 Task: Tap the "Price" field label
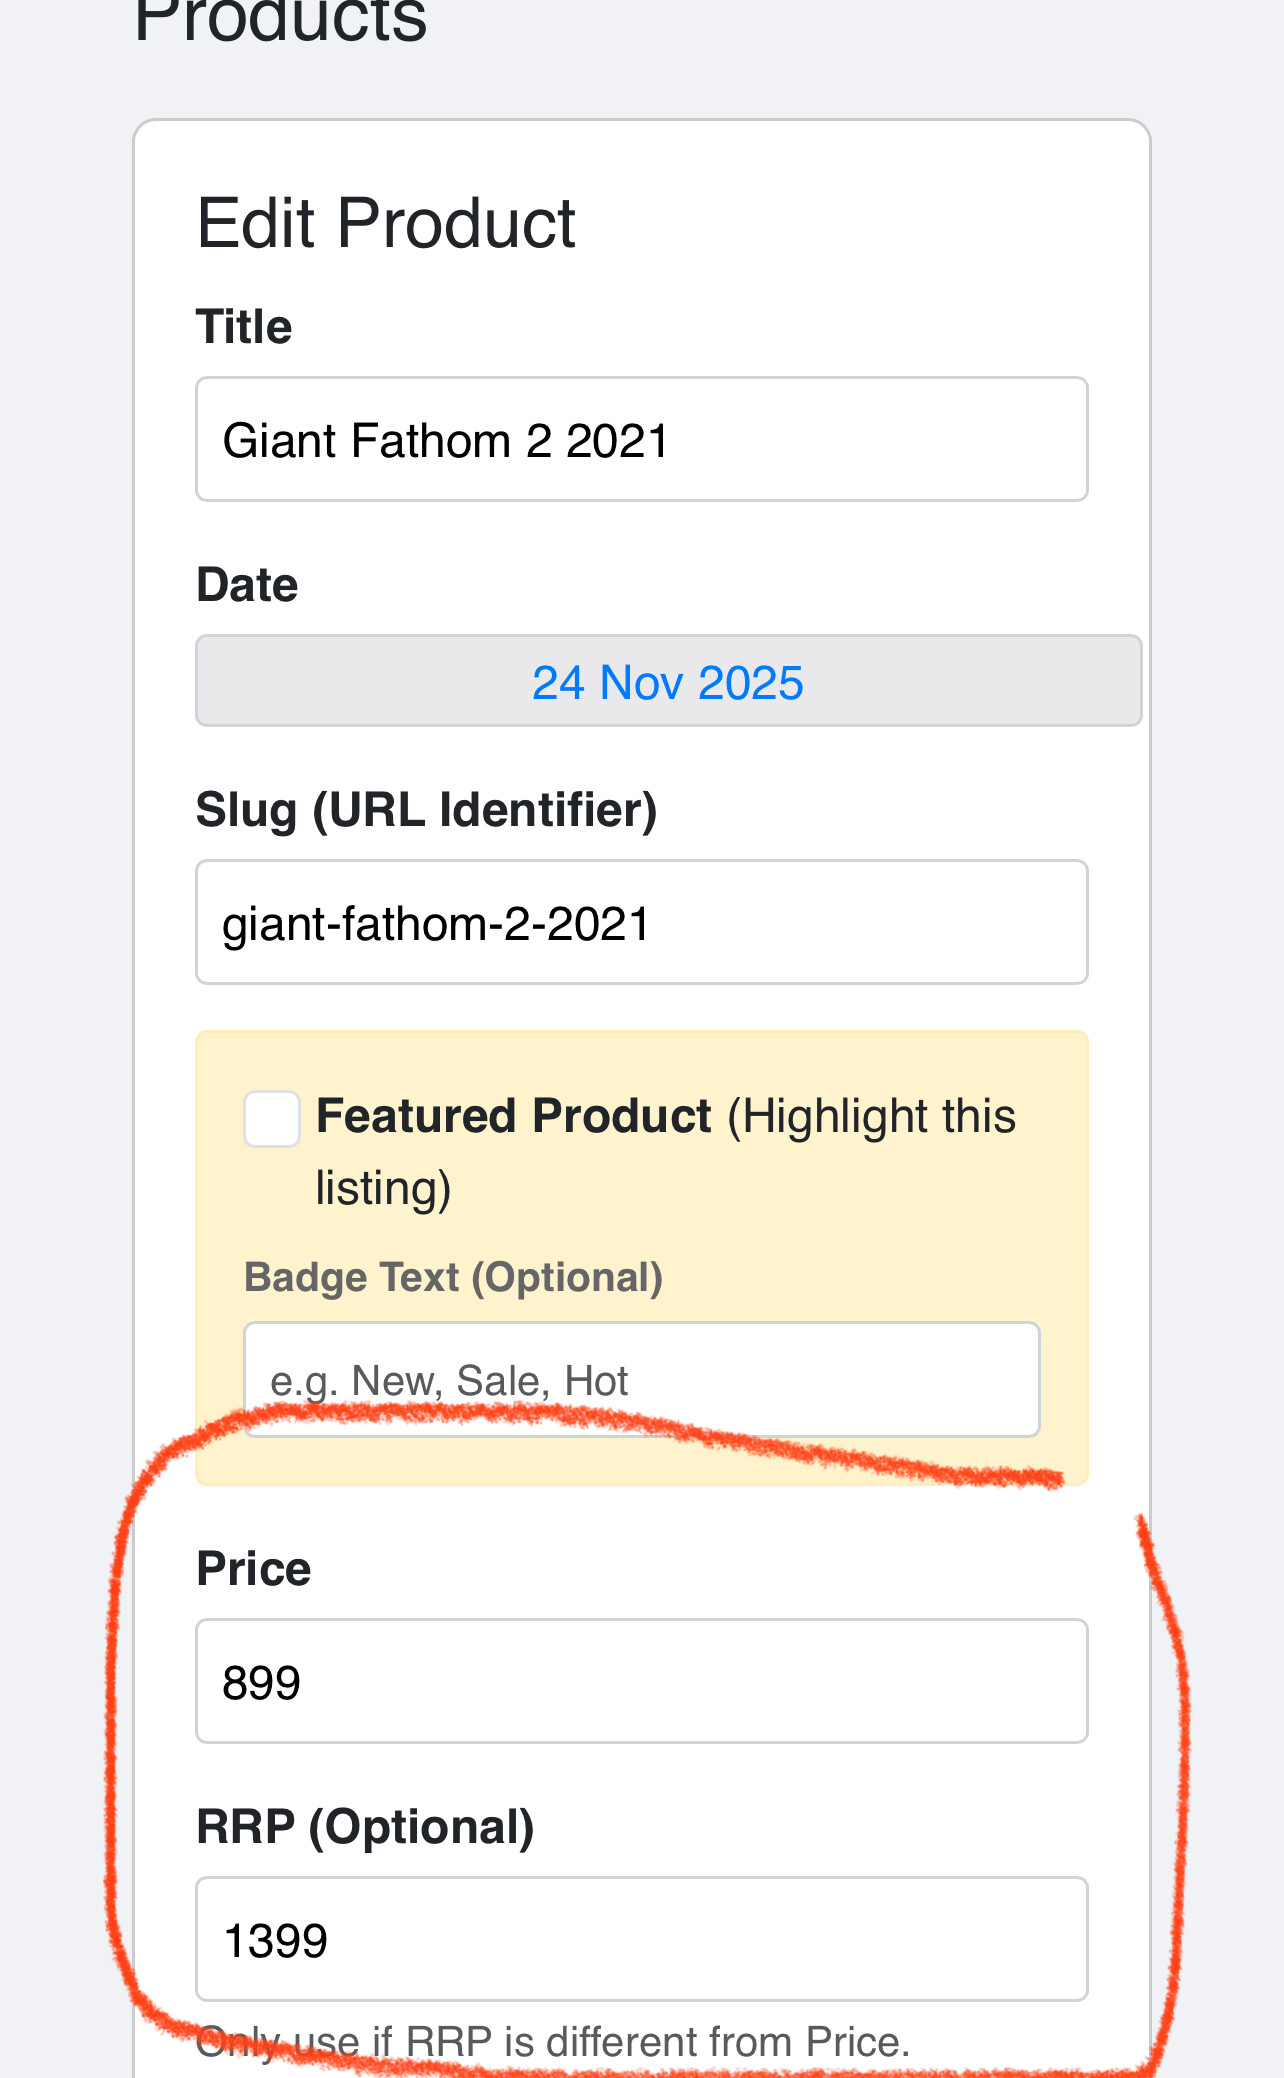pyautogui.click(x=253, y=1568)
